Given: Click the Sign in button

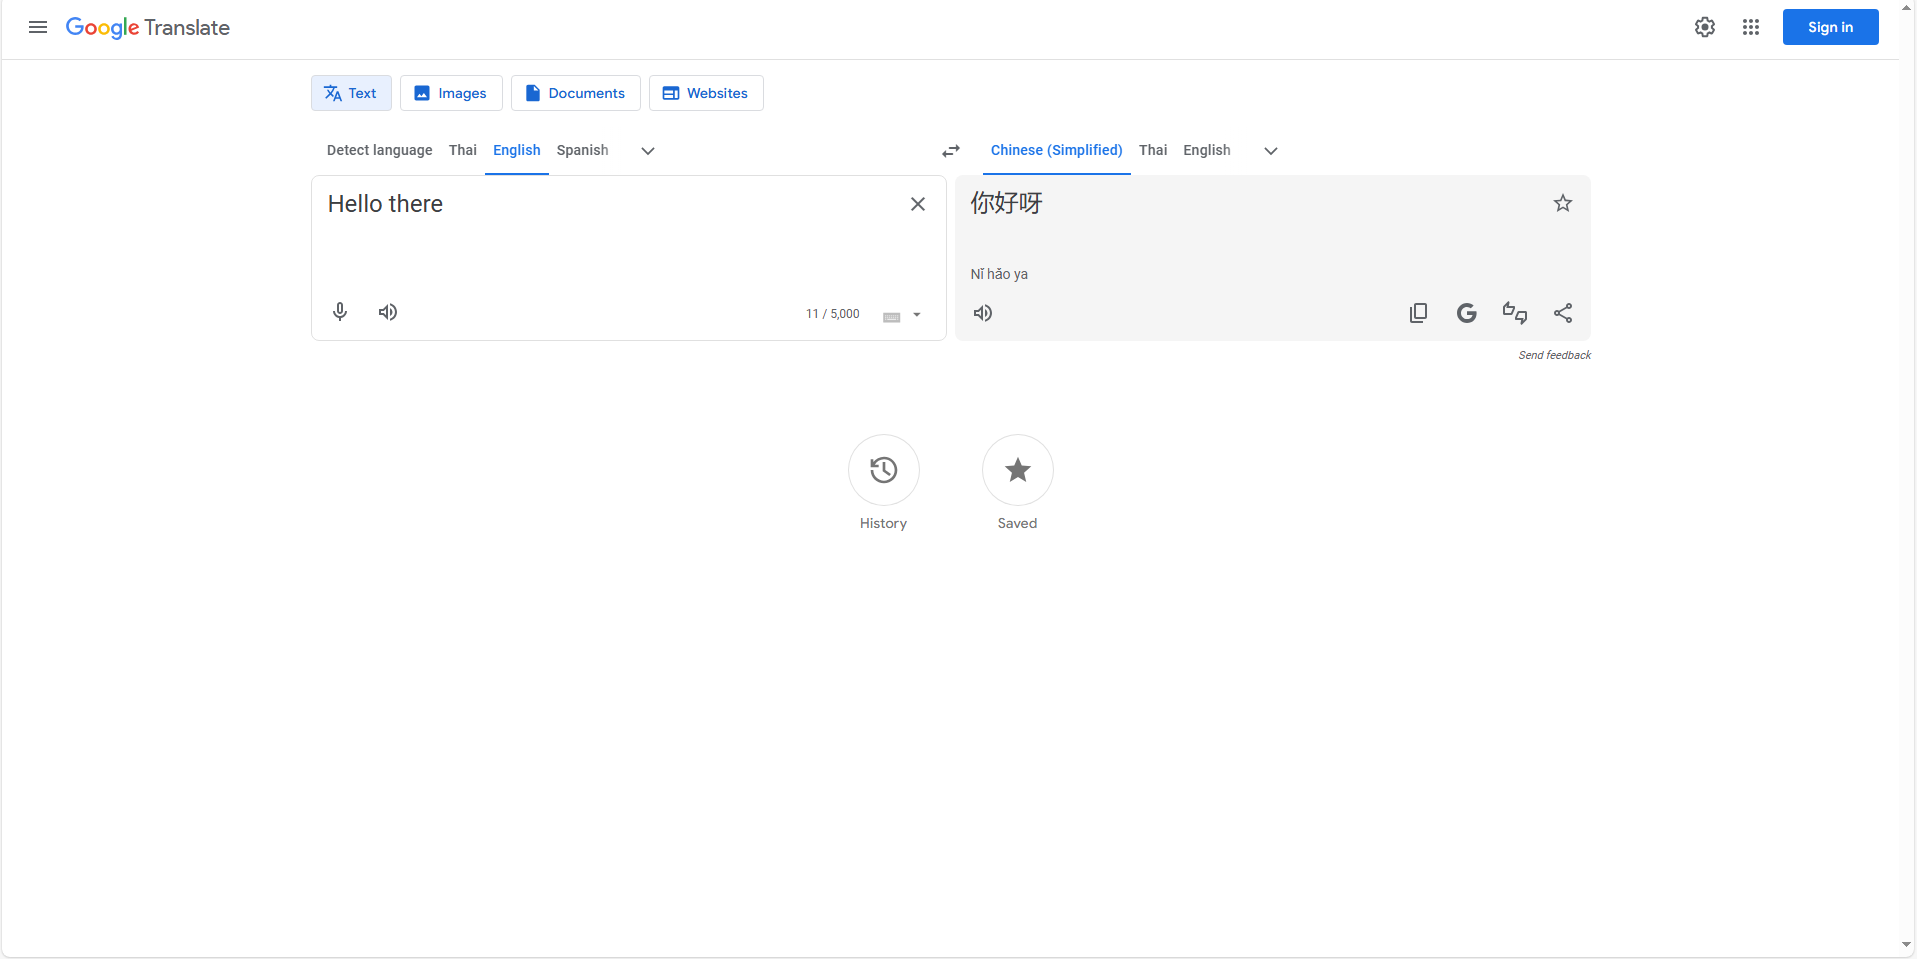Looking at the screenshot, I should tap(1829, 27).
